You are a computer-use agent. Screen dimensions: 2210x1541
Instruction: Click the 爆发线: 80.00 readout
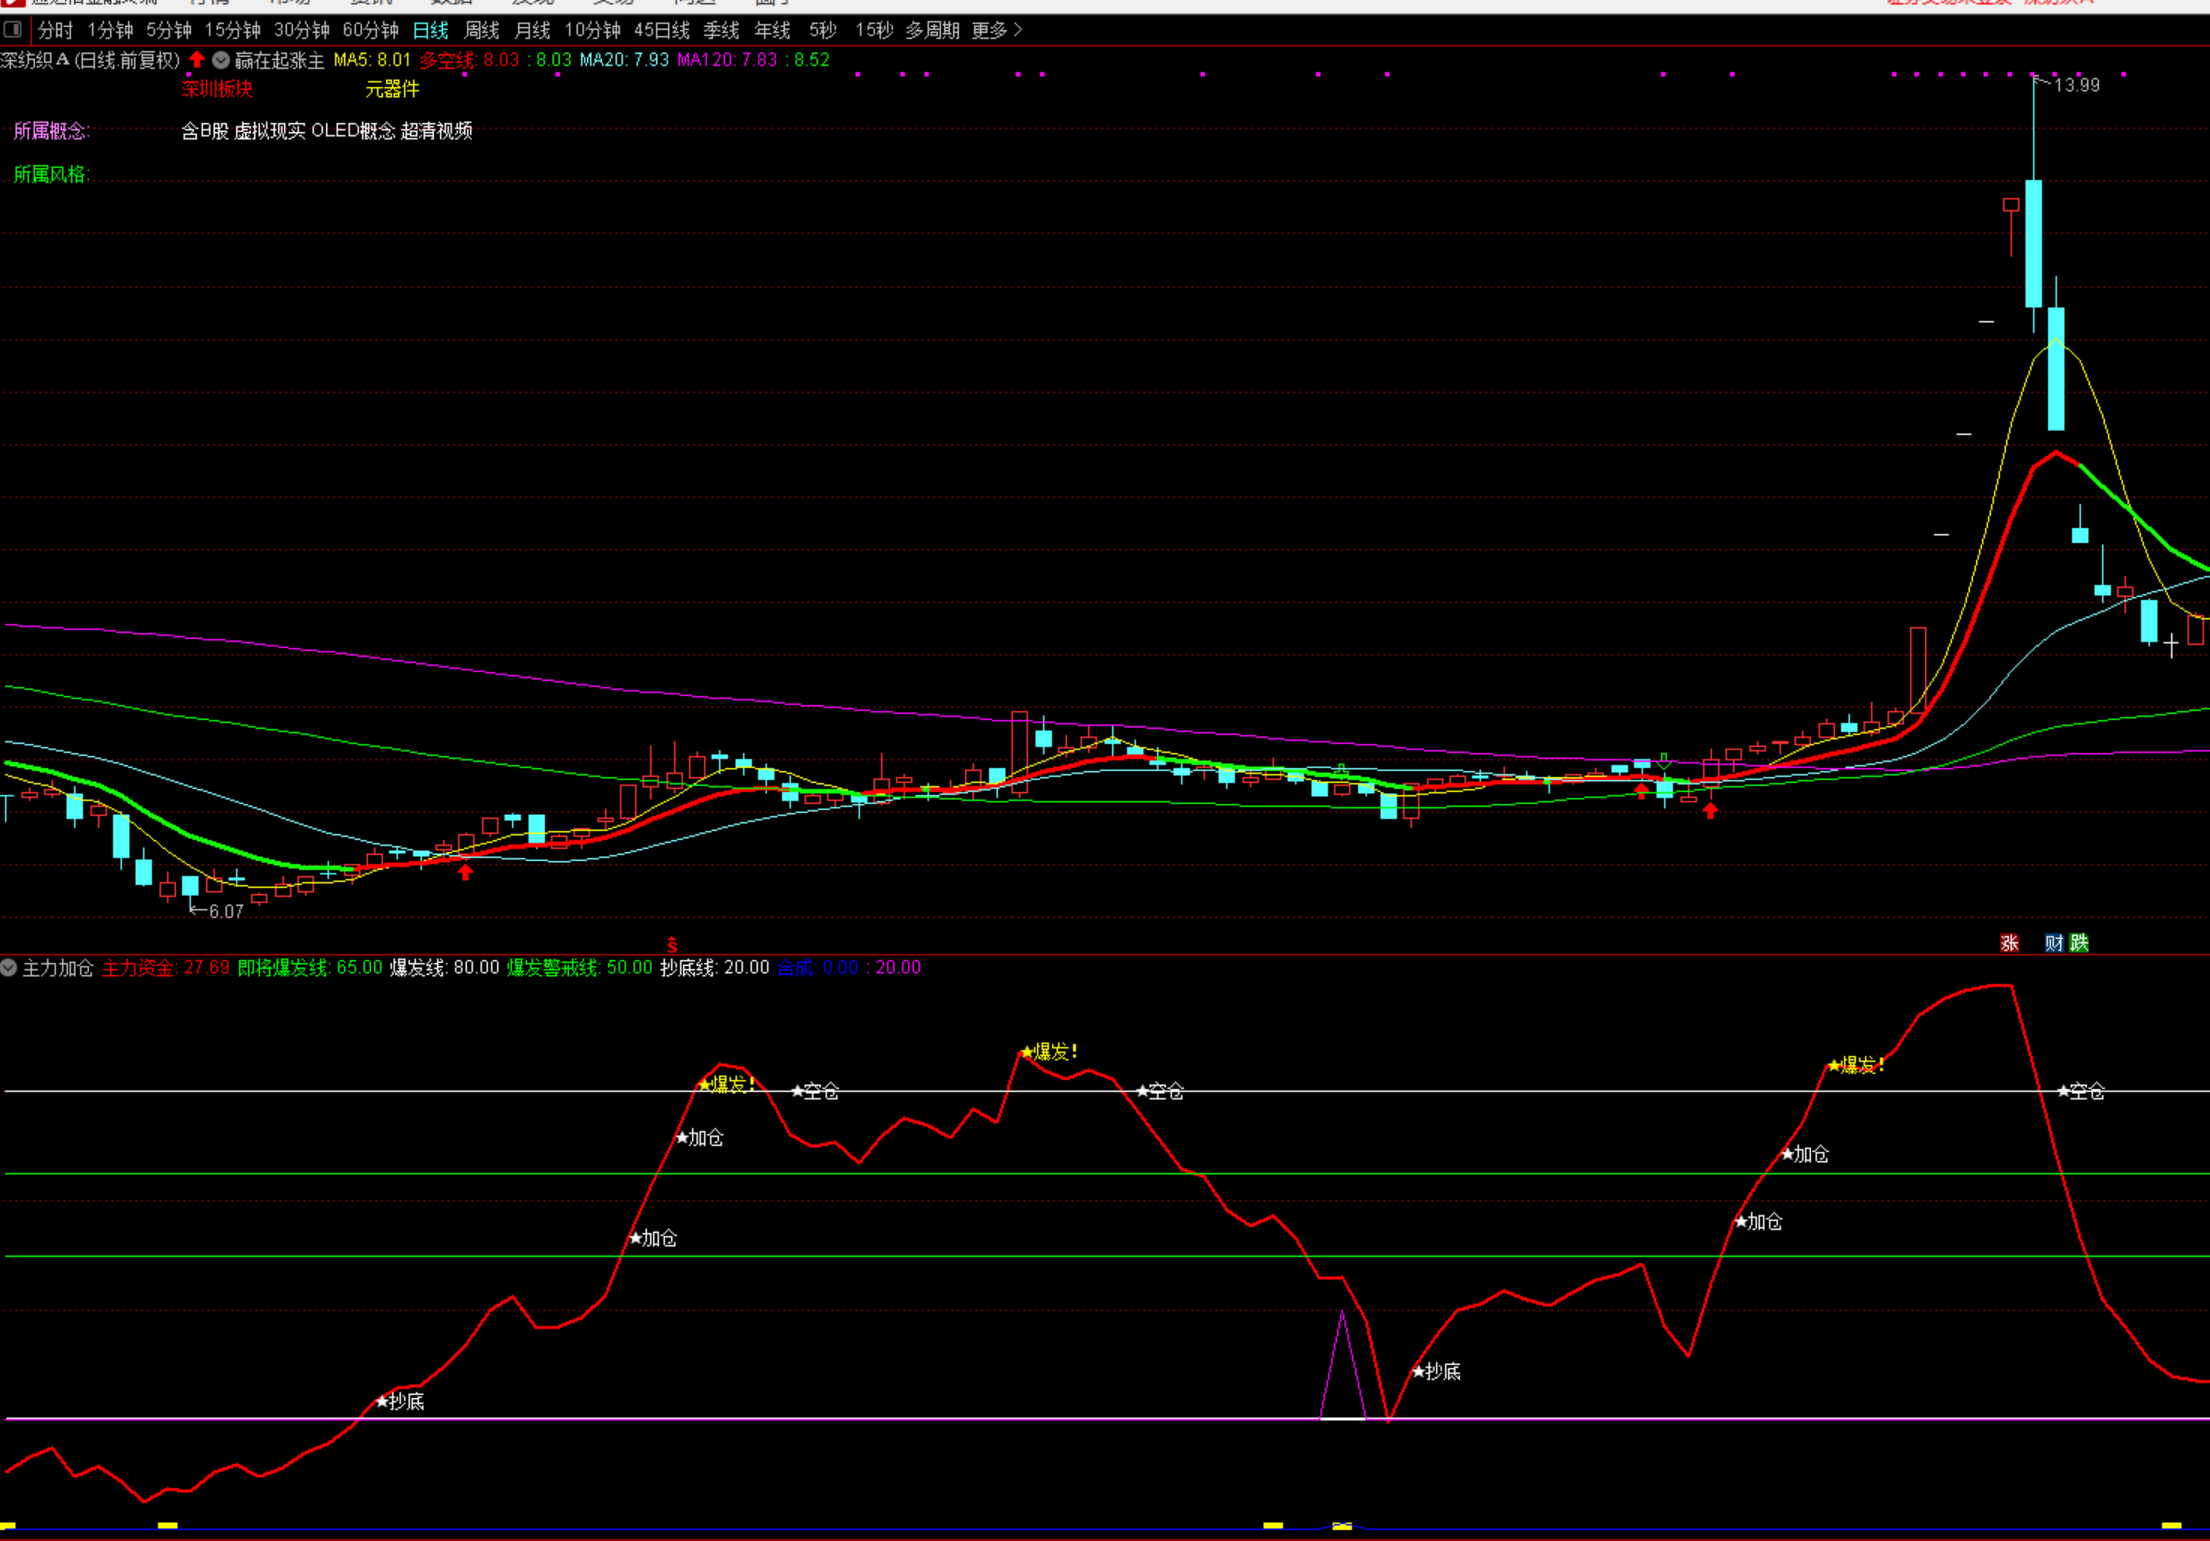click(x=444, y=967)
